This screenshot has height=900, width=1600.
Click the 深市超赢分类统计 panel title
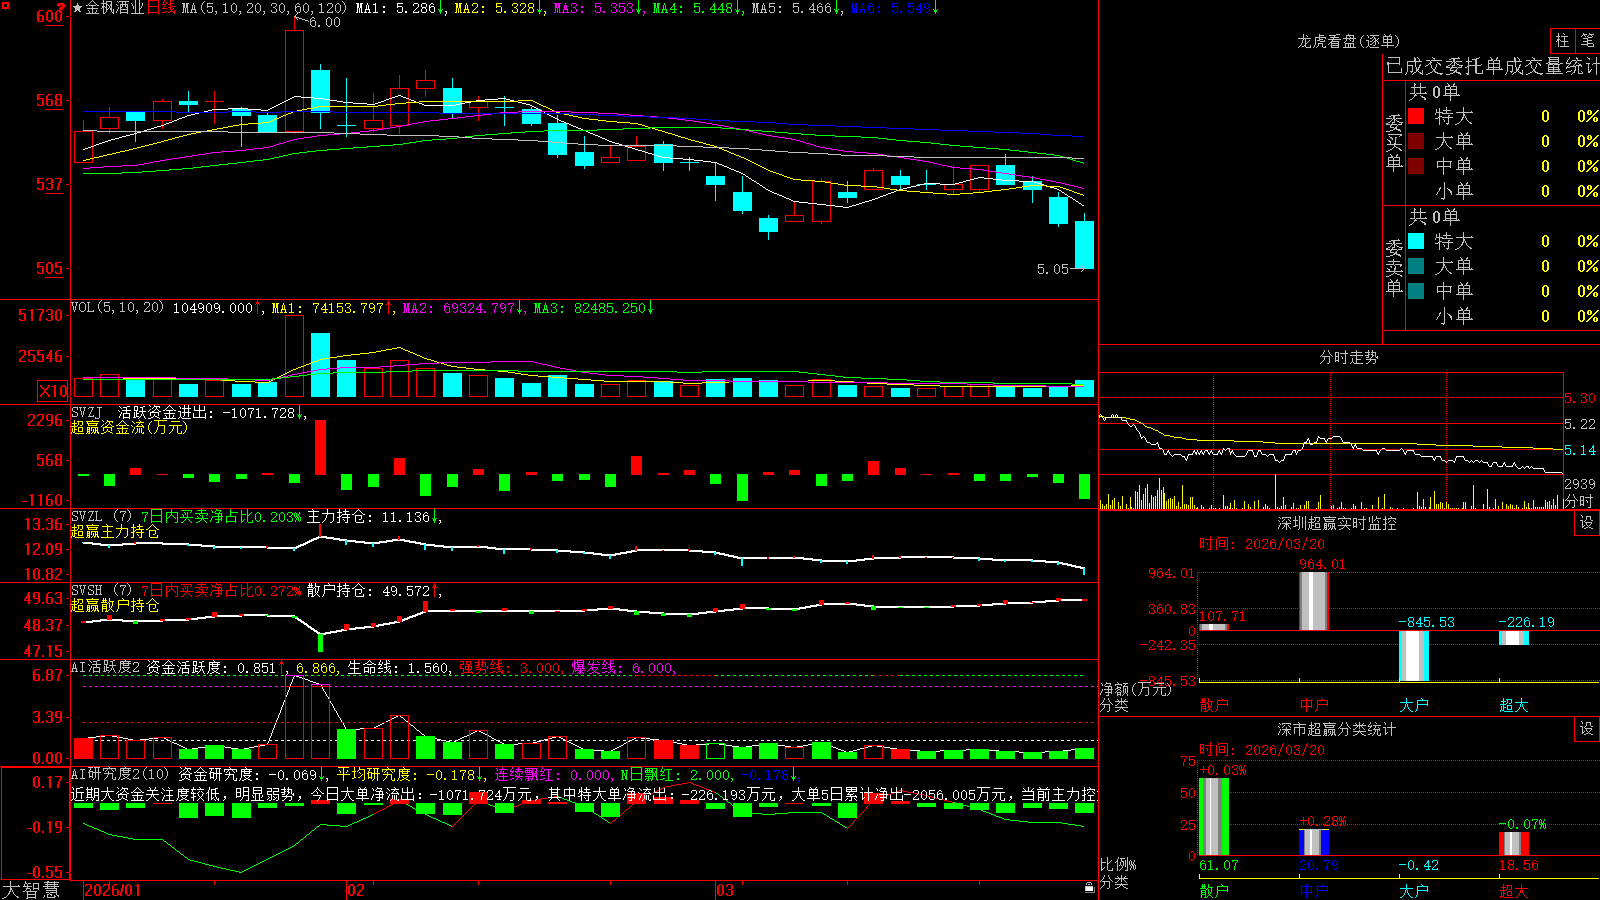tap(1336, 729)
